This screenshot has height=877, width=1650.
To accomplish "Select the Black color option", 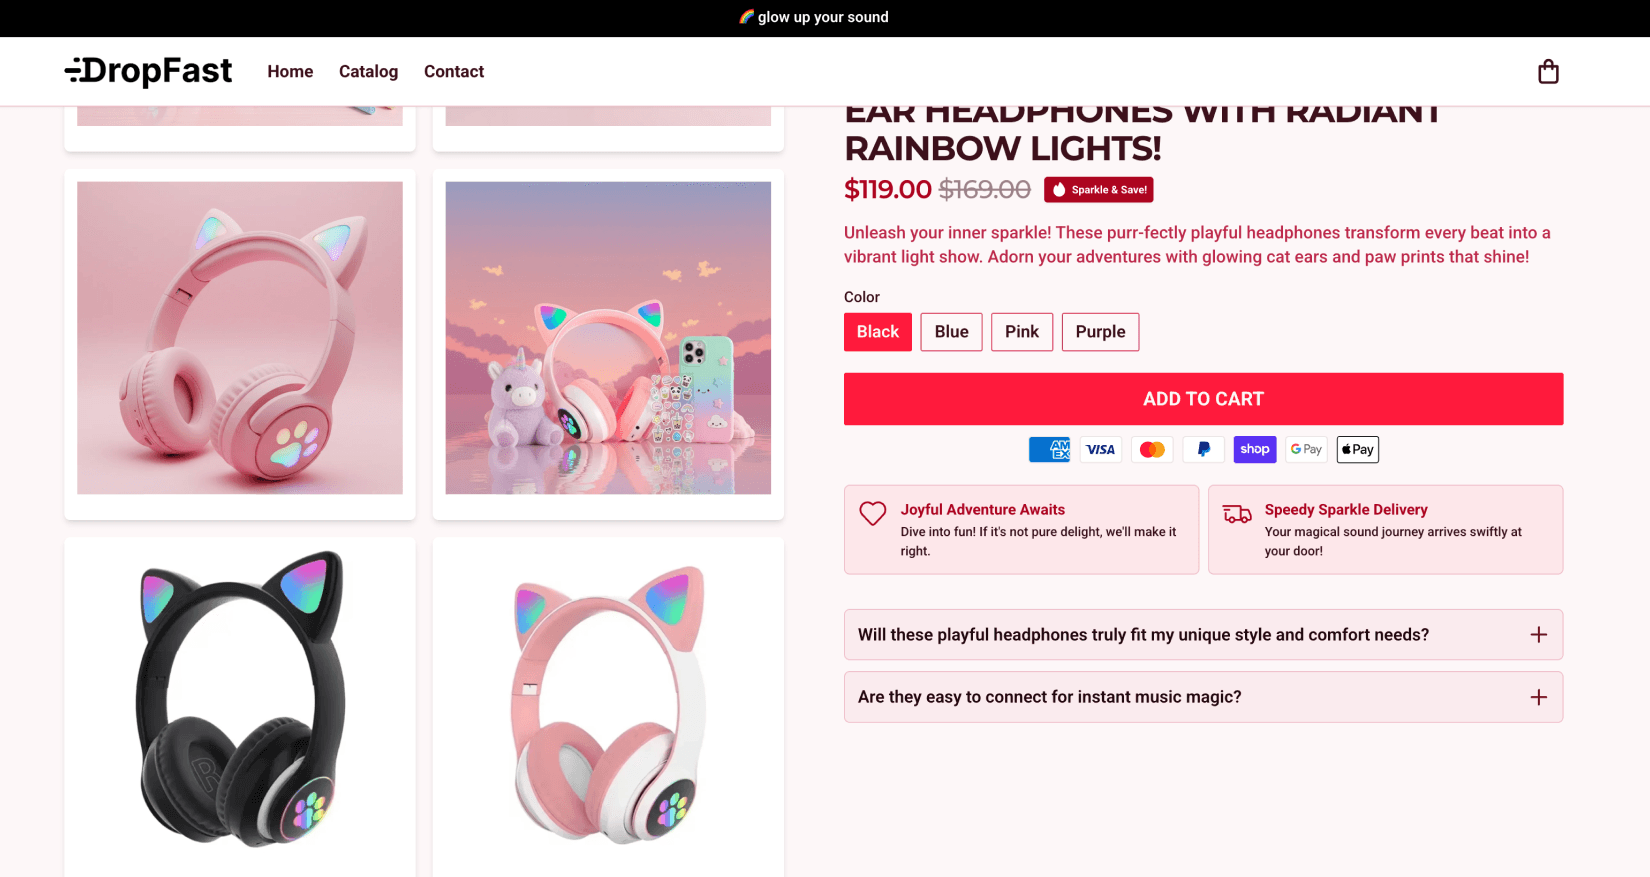I will (x=877, y=332).
